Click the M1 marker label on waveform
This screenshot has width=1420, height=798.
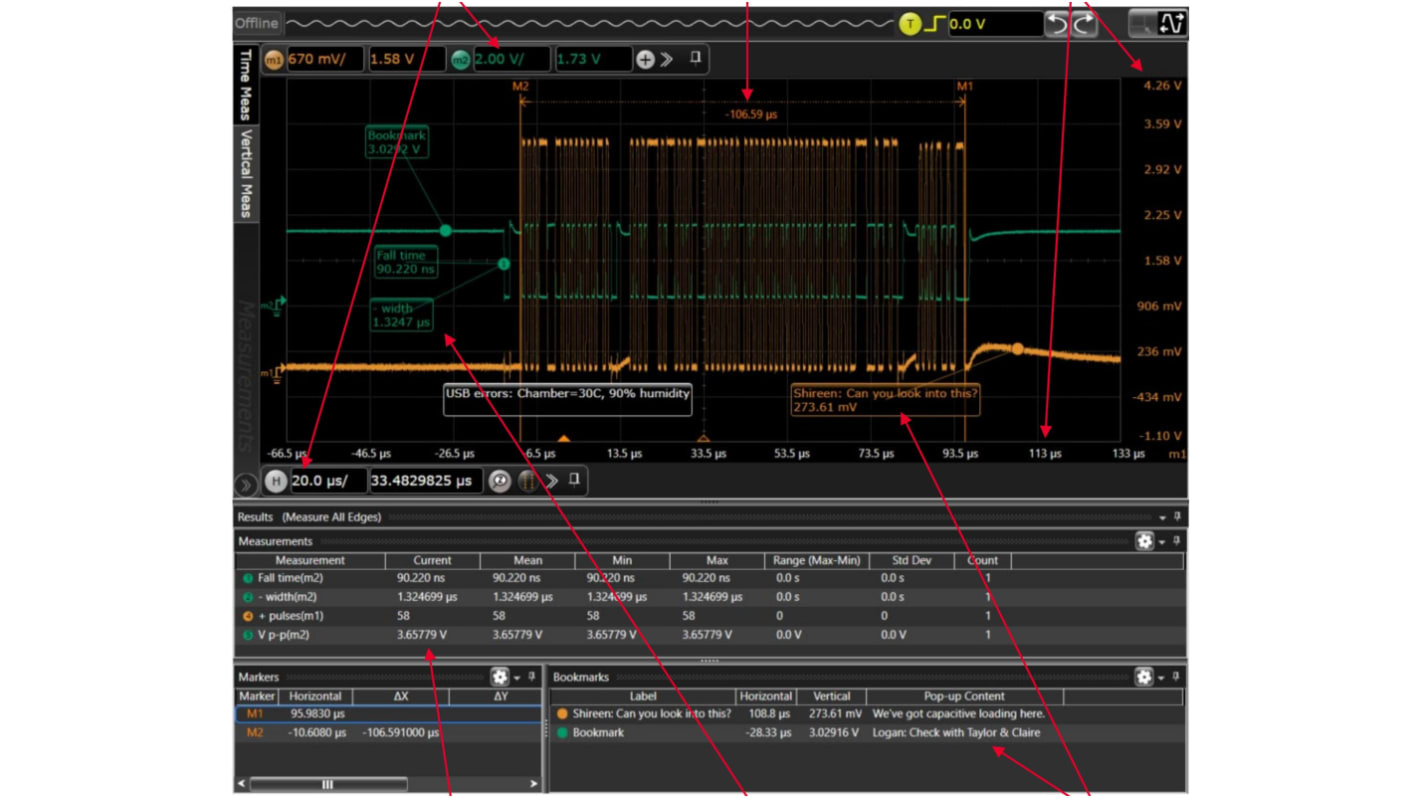(964, 87)
